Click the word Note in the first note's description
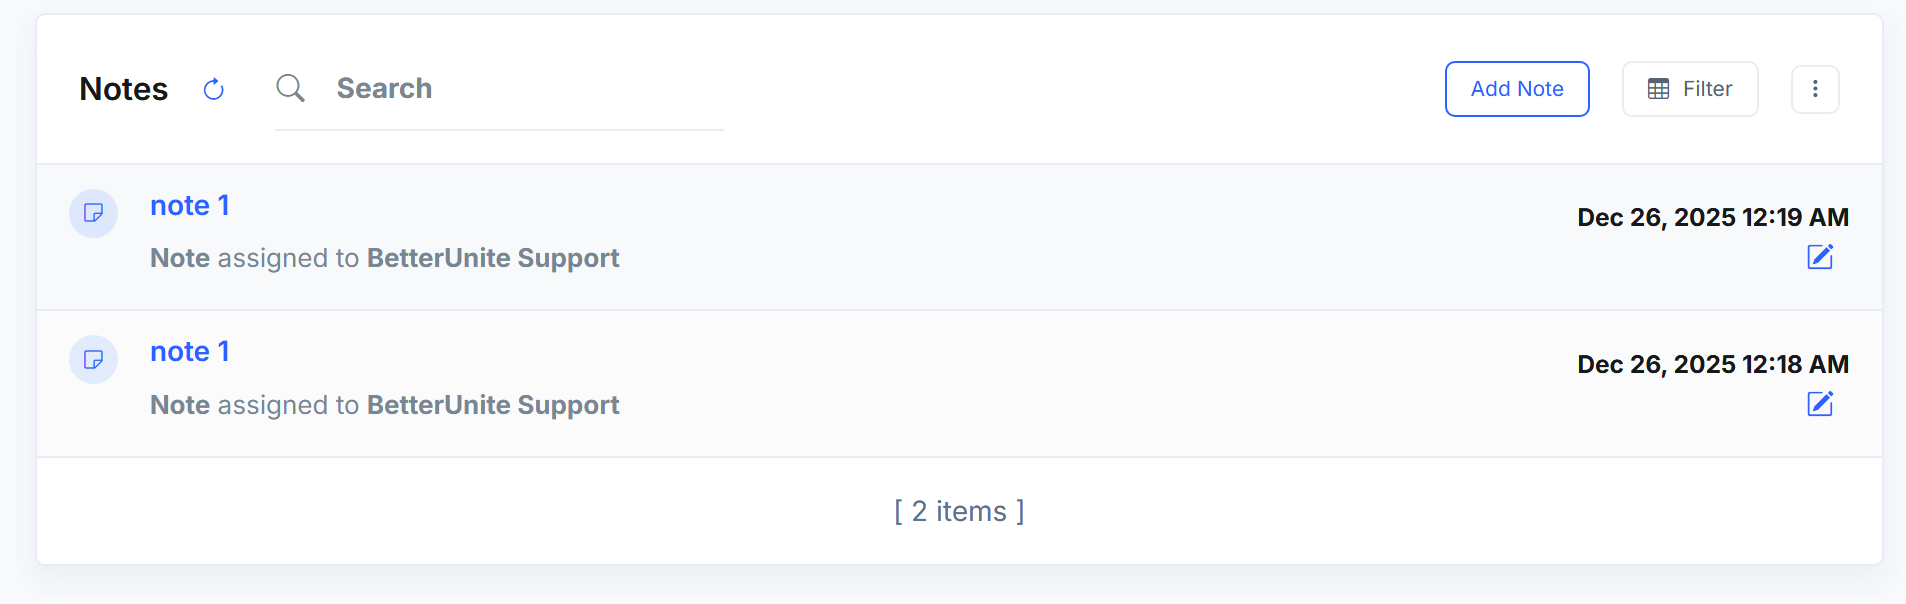This screenshot has height=604, width=1906. 180,258
